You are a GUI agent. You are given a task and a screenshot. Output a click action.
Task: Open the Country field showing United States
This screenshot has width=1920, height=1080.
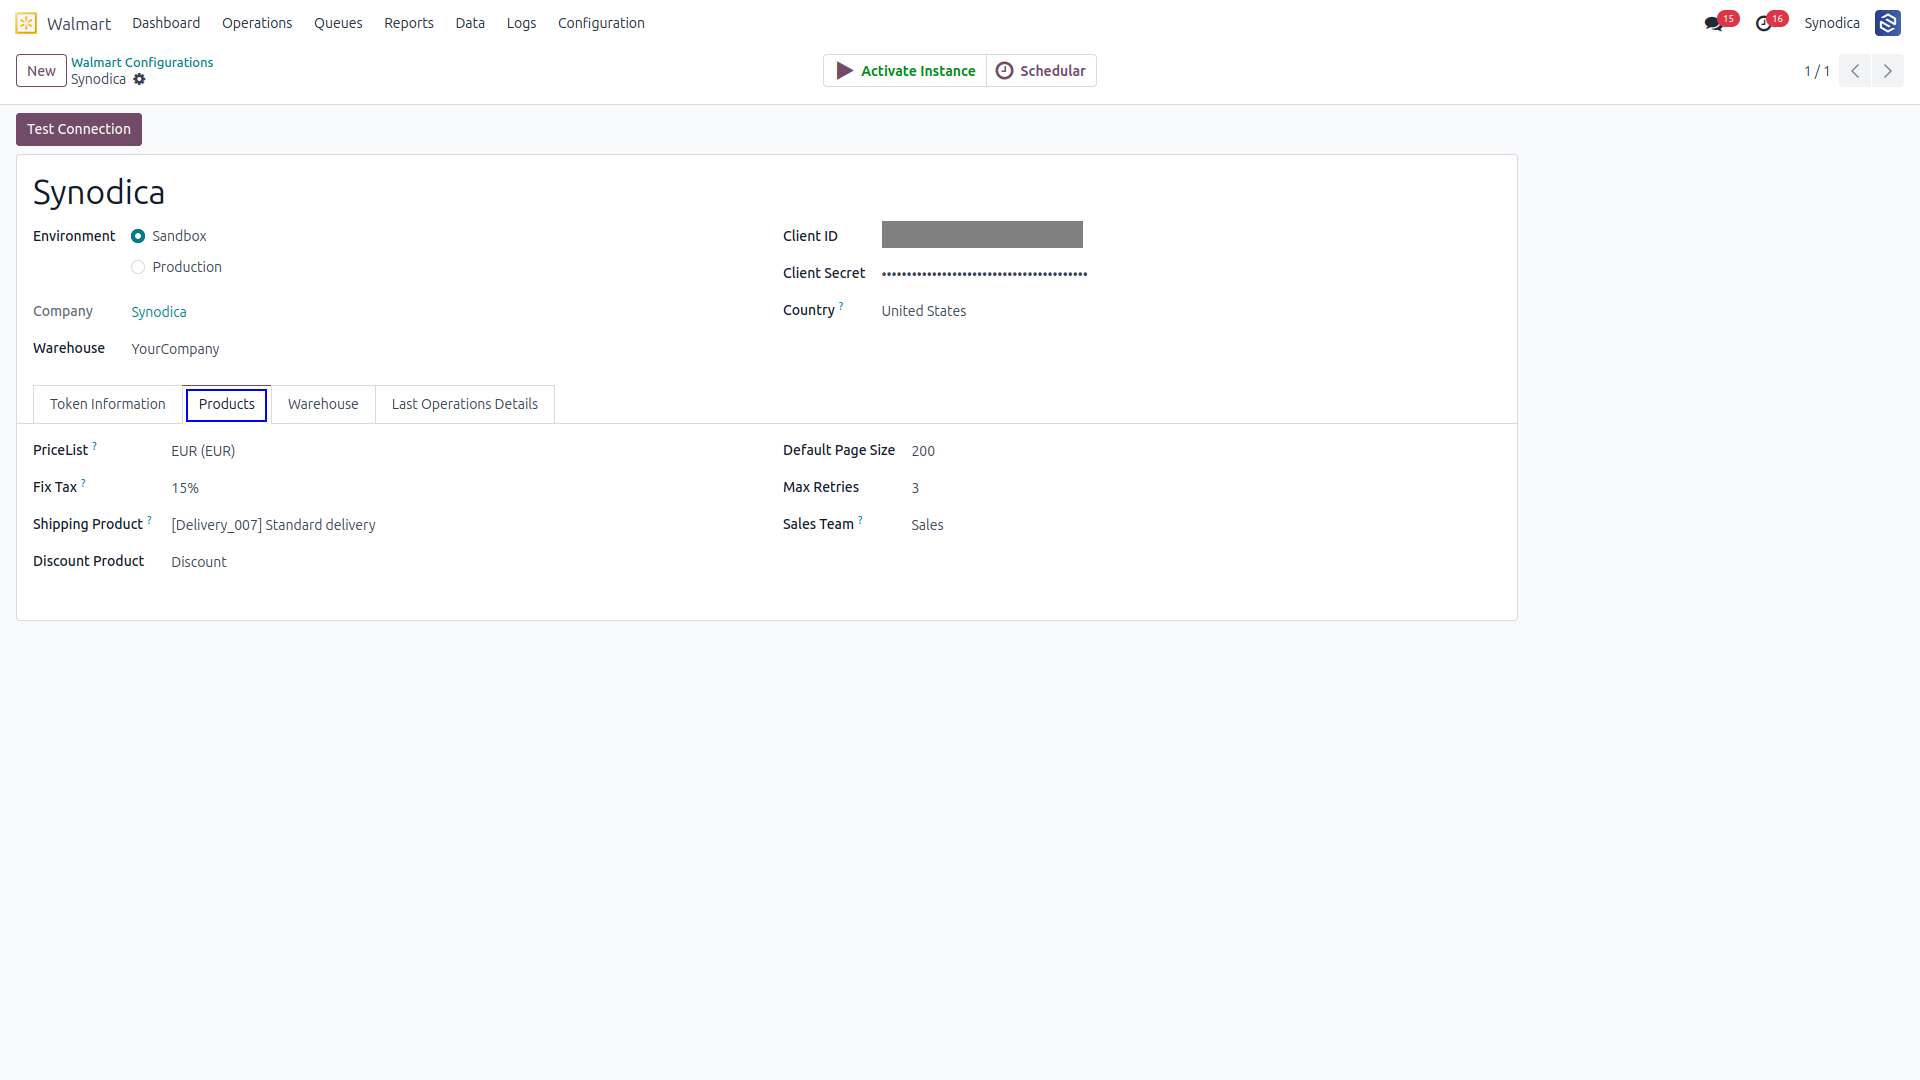click(x=924, y=311)
